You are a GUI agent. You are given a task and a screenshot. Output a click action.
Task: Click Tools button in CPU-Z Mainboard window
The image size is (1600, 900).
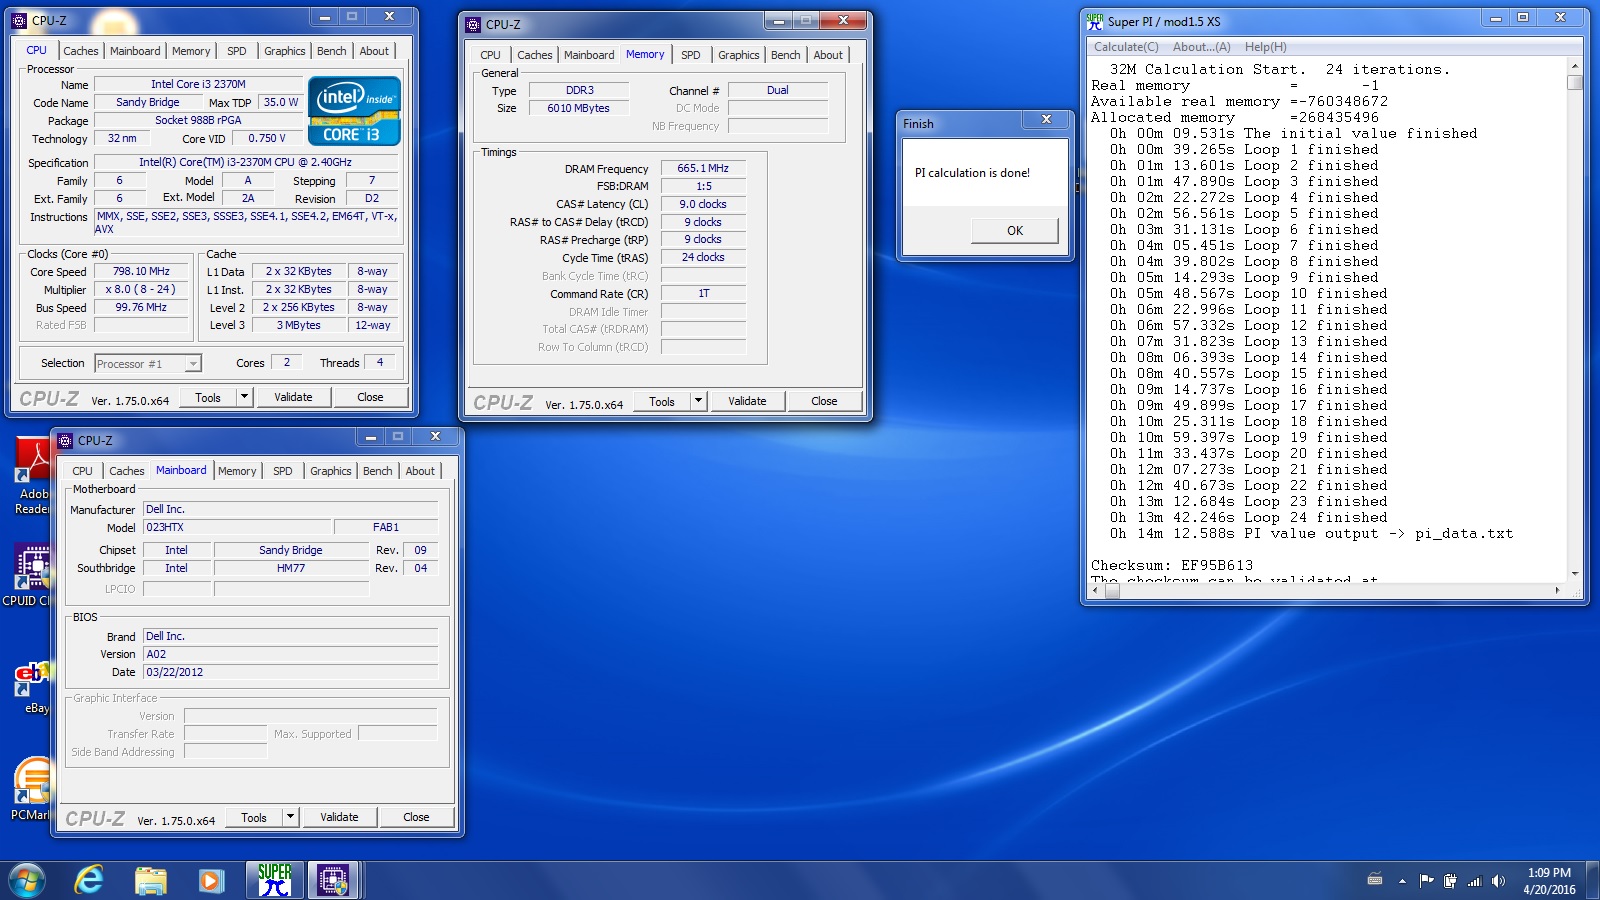254,817
